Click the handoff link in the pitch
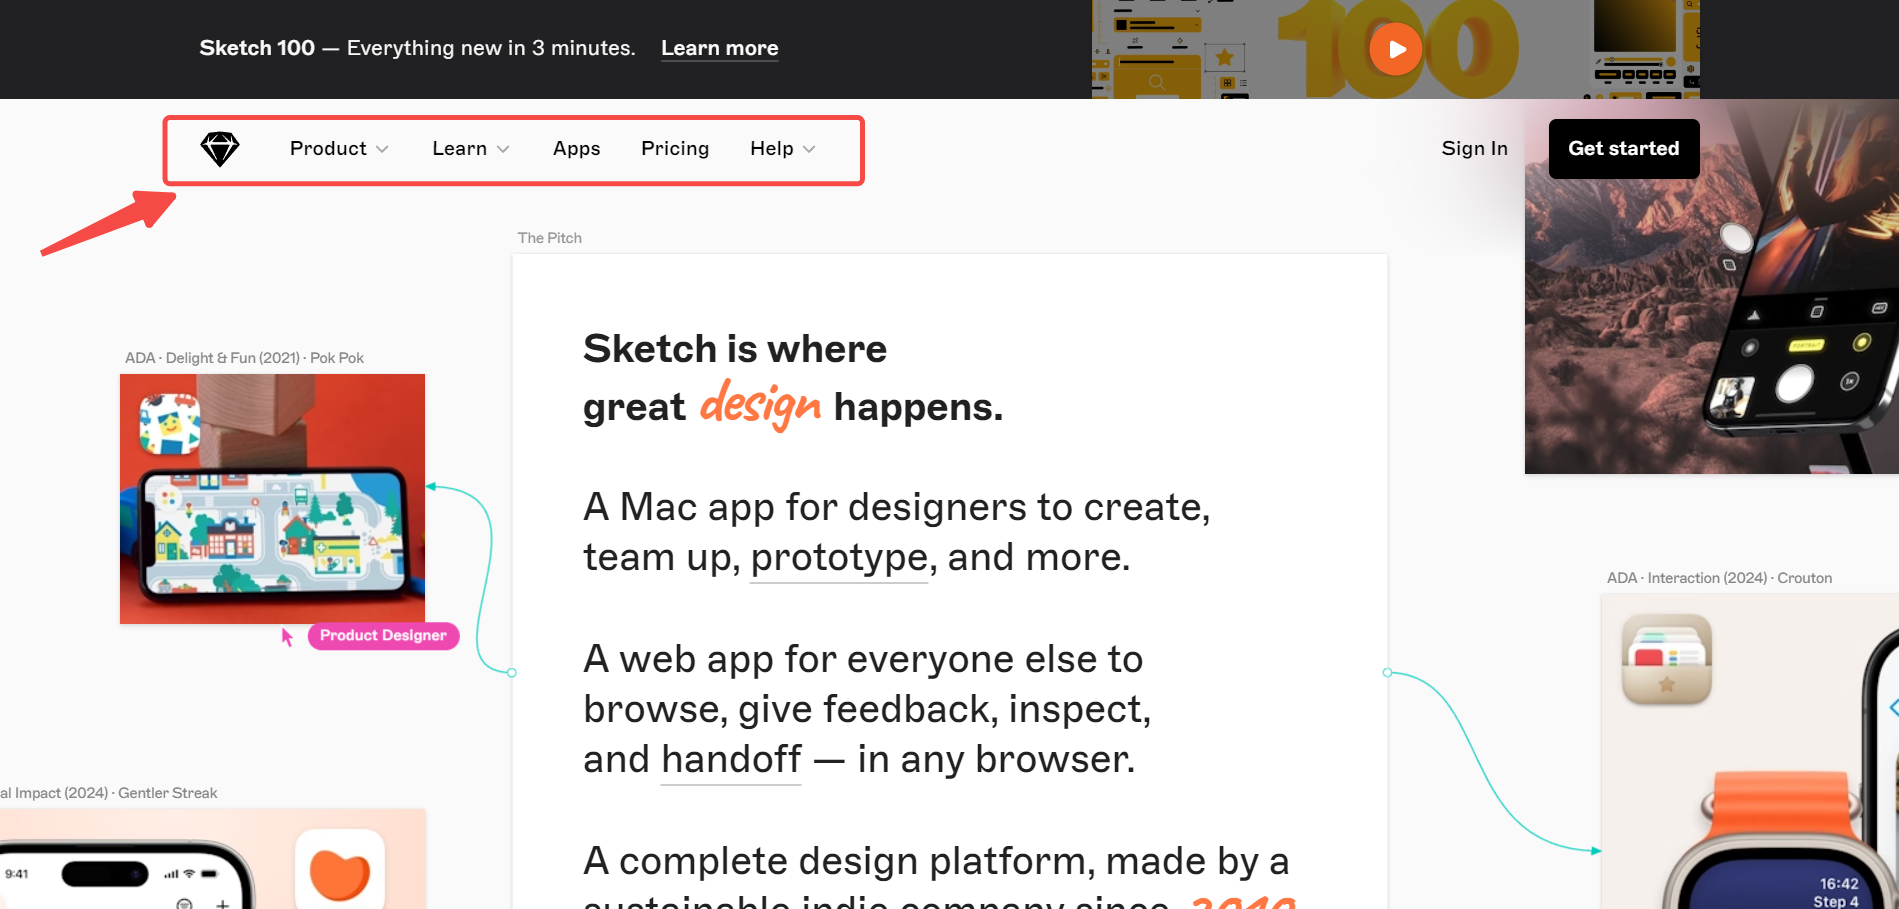 tap(731, 759)
